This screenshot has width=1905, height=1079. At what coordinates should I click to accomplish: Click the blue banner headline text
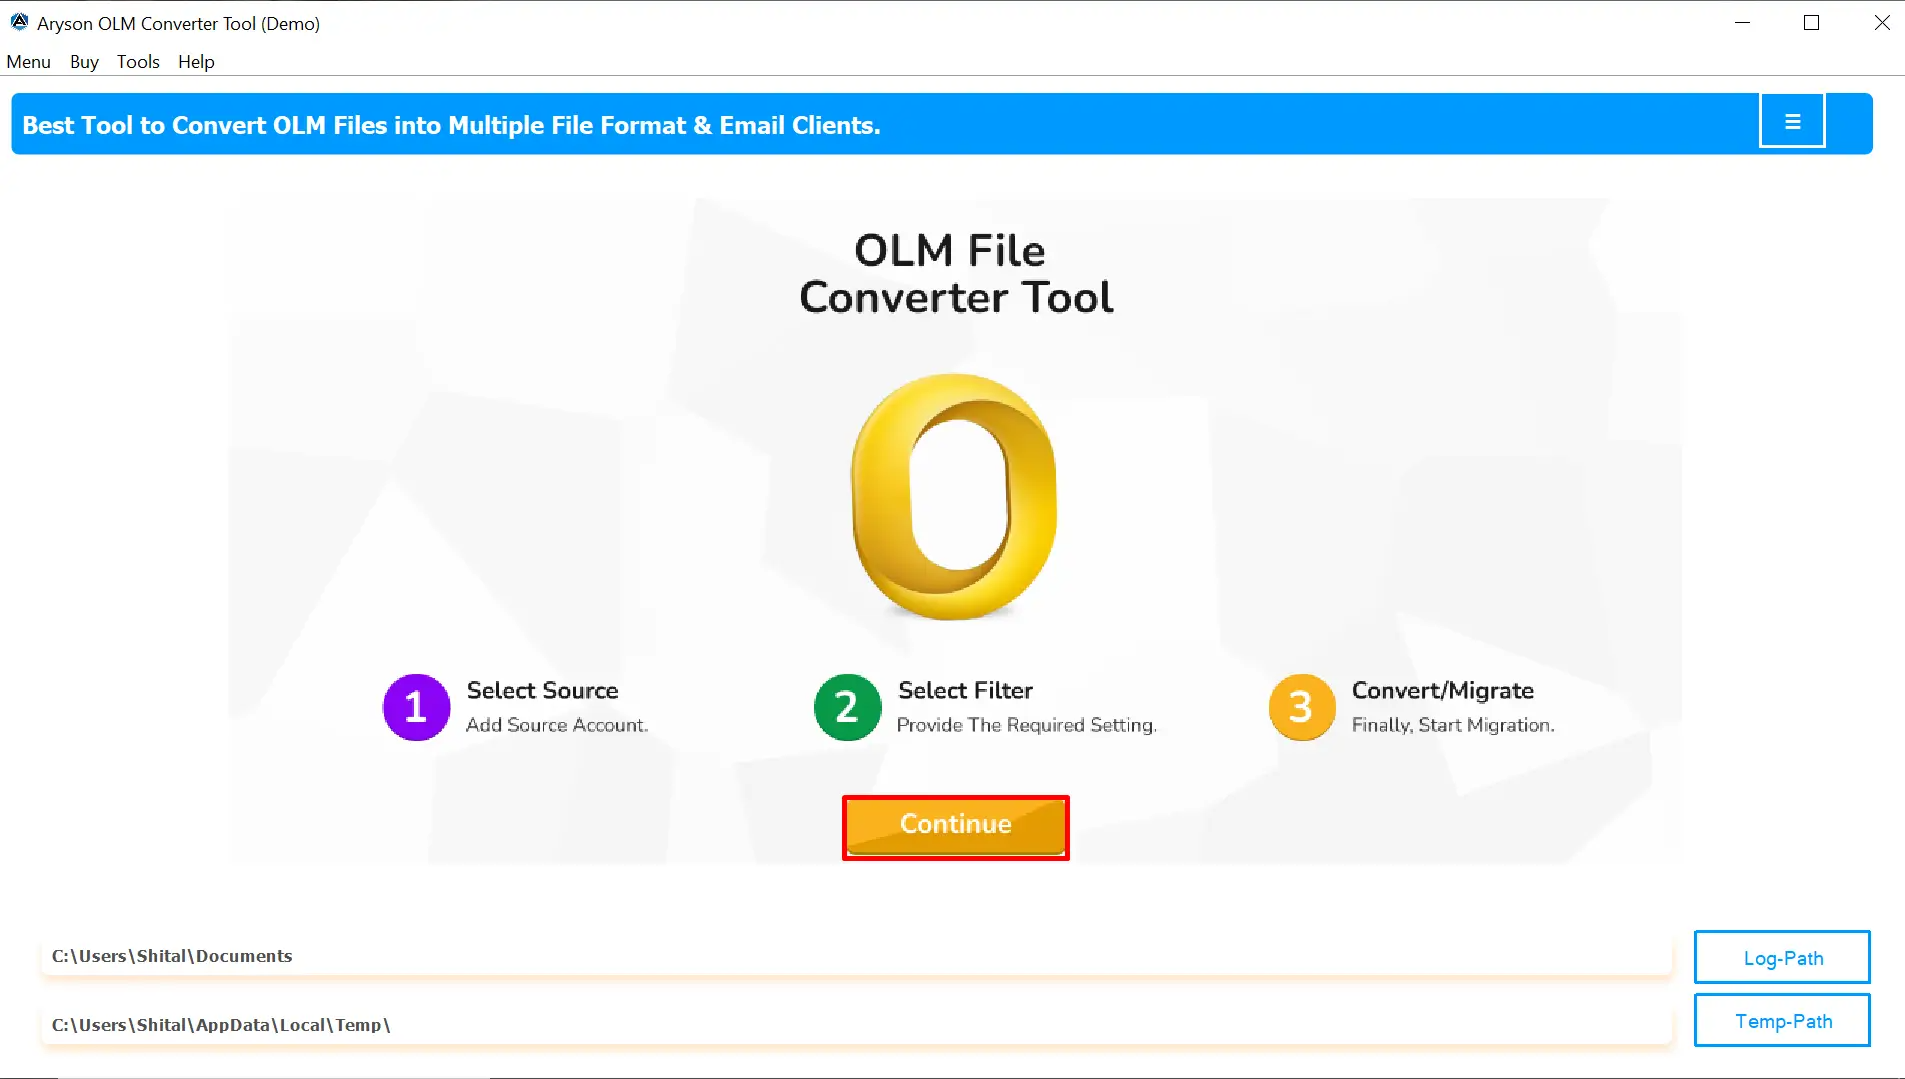pyautogui.click(x=451, y=125)
